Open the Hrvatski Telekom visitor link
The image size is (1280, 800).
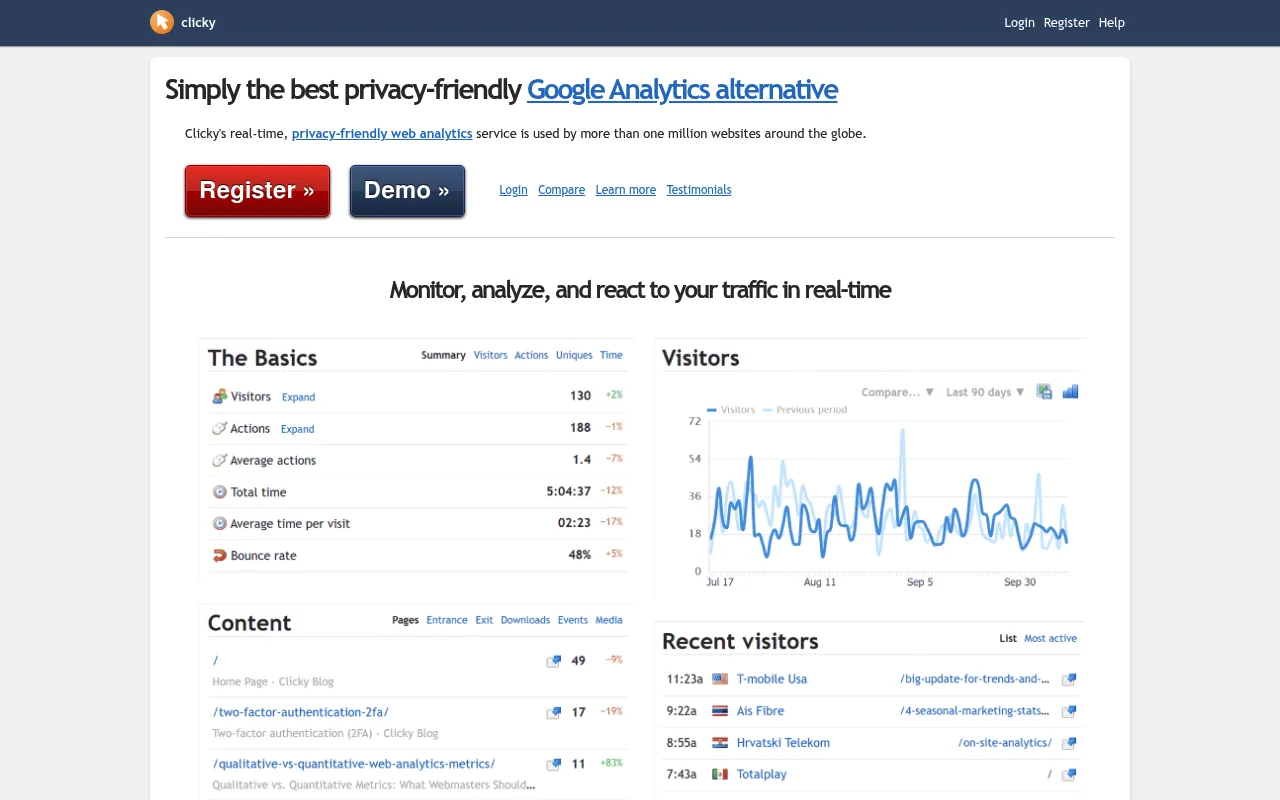tap(783, 743)
